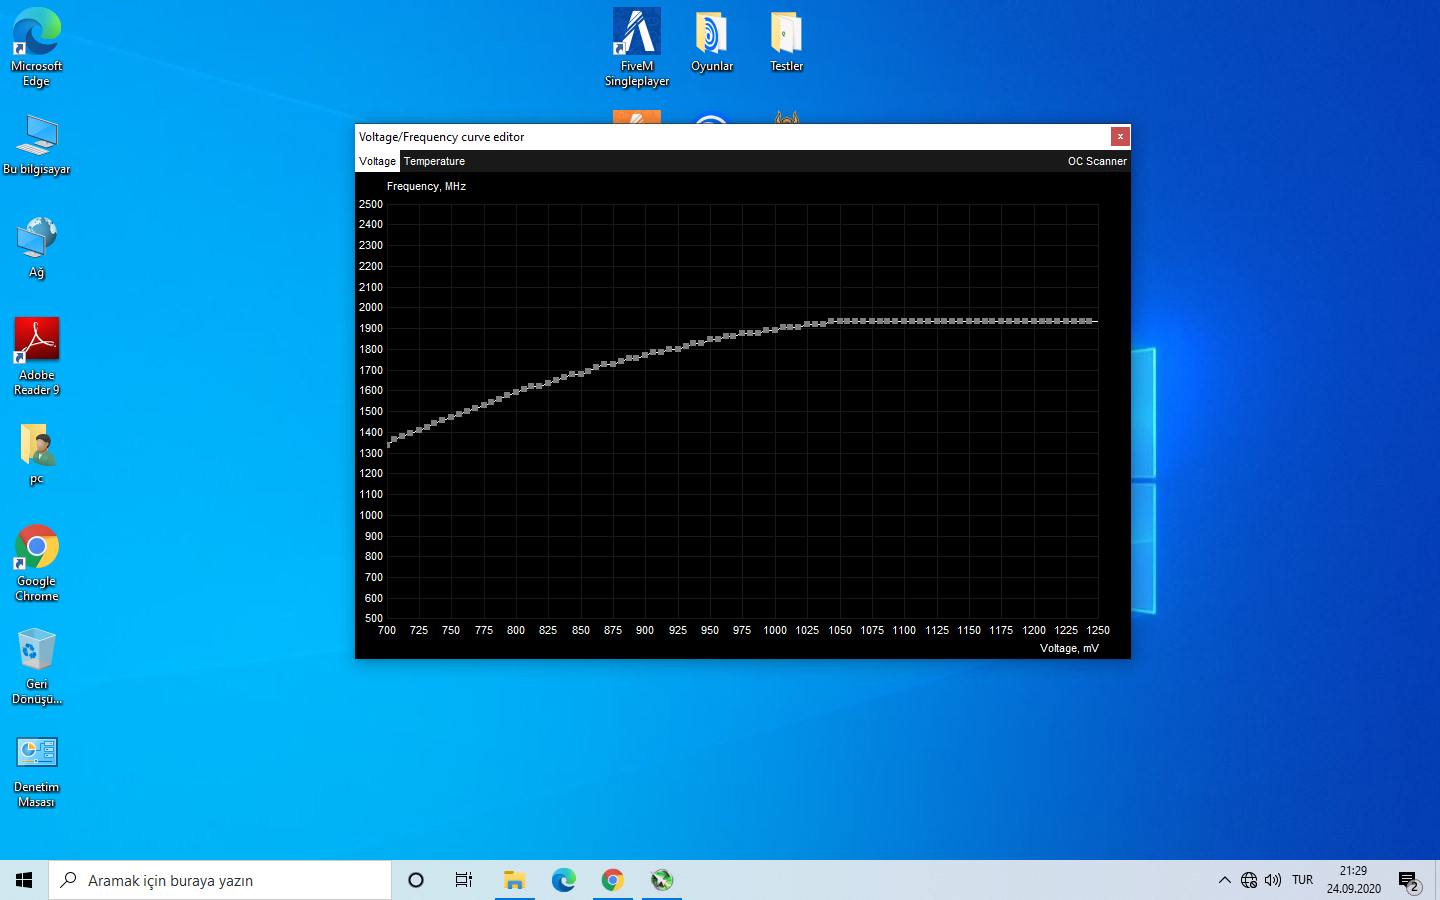Image resolution: width=1440 pixels, height=900 pixels.
Task: Launch the OC Scanner
Action: pyautogui.click(x=1097, y=161)
